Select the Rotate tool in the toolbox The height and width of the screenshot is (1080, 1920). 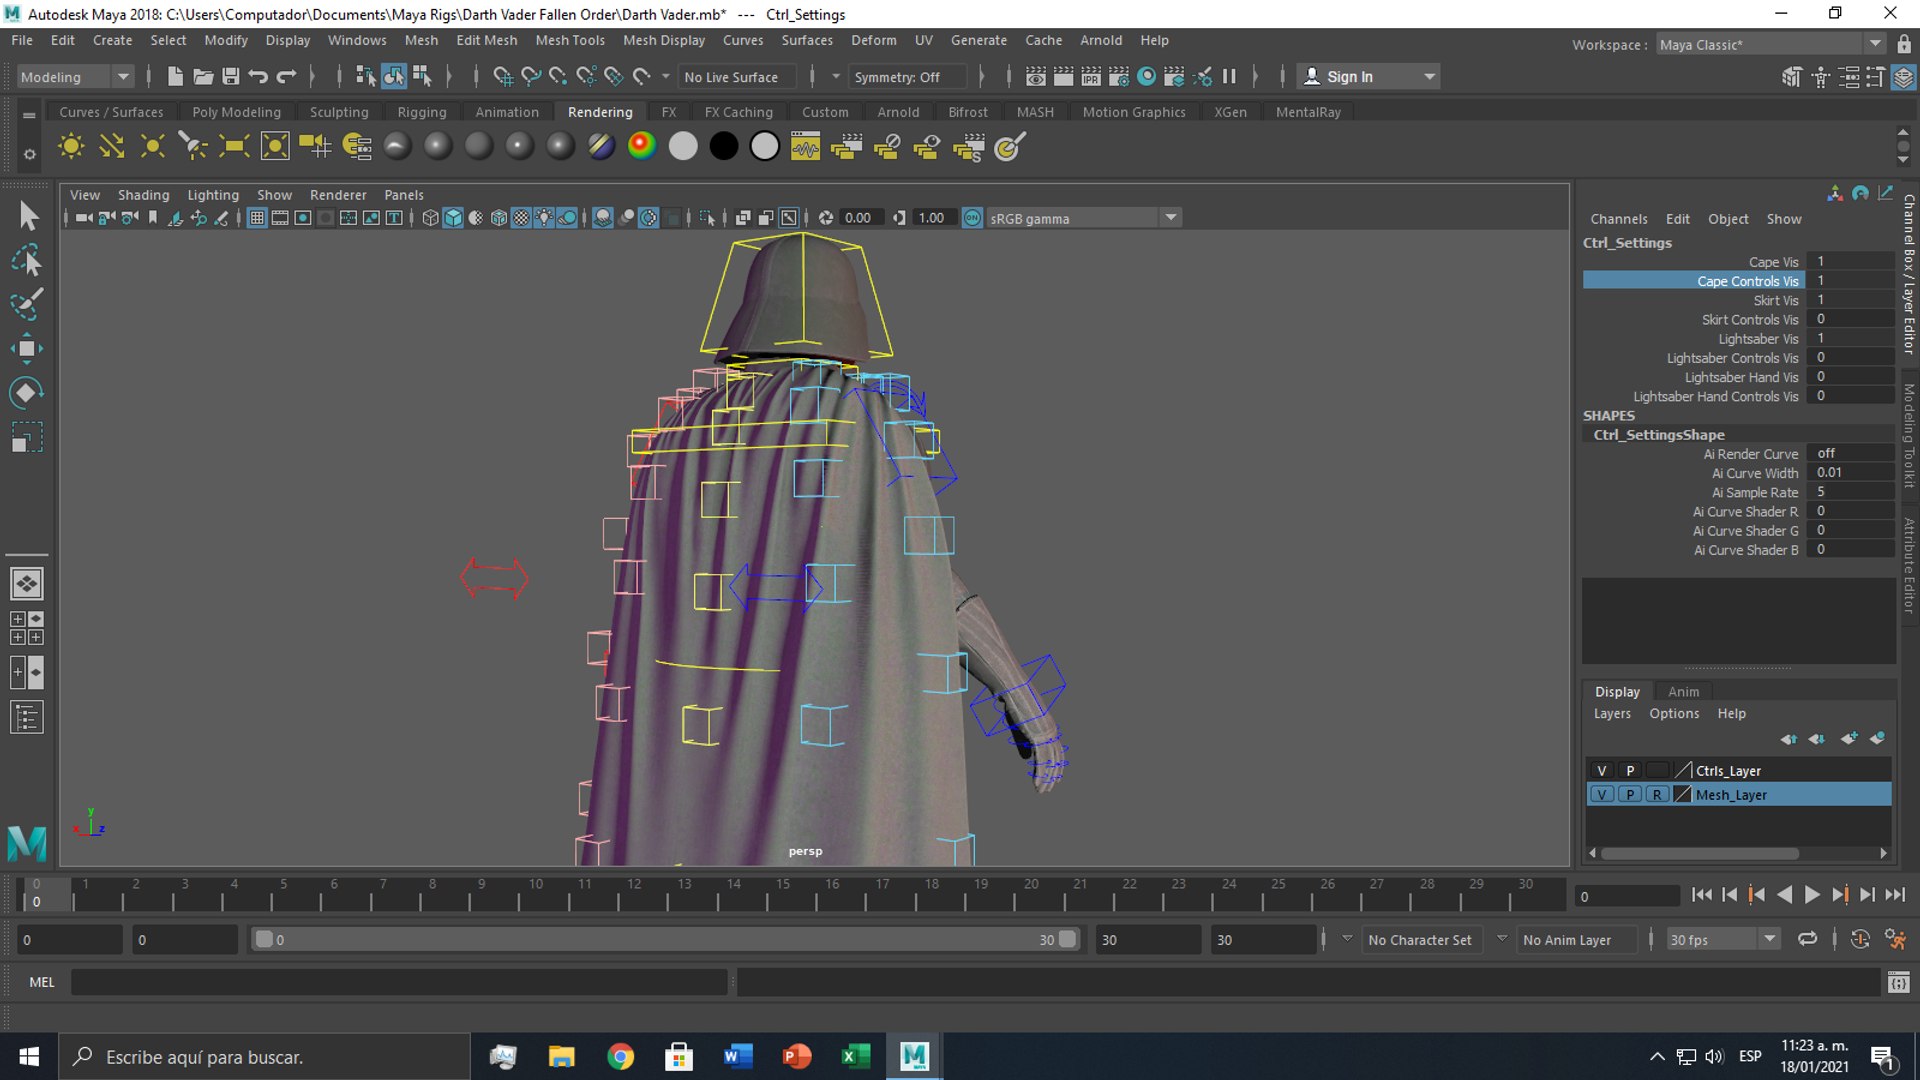27,392
